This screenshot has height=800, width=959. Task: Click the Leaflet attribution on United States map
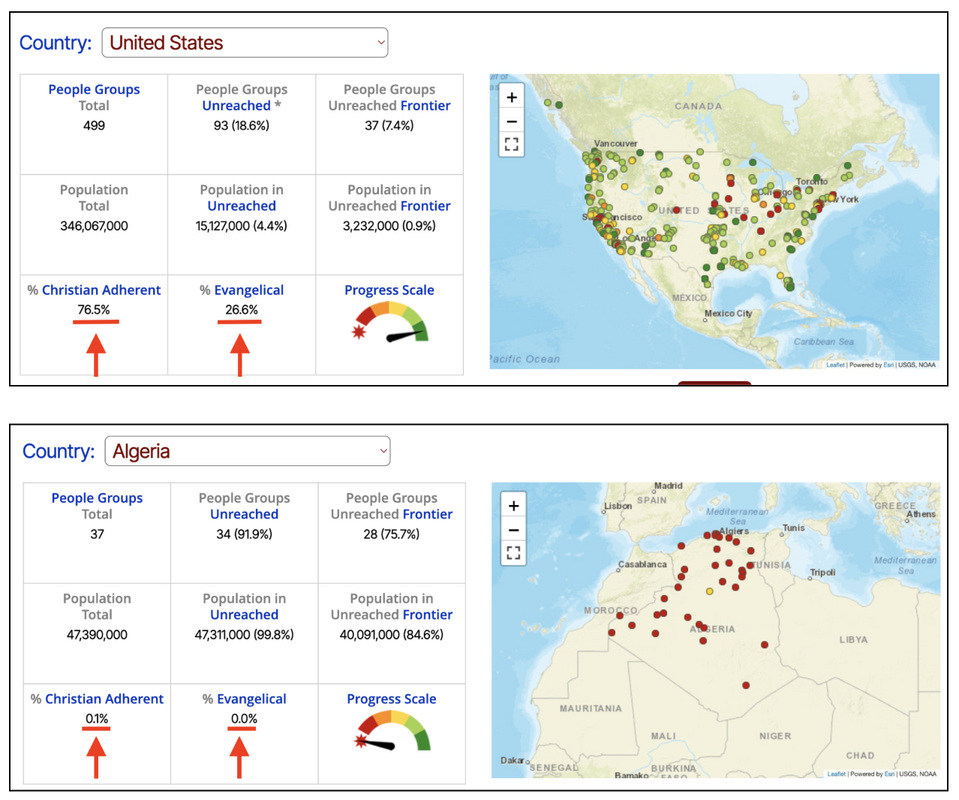835,365
